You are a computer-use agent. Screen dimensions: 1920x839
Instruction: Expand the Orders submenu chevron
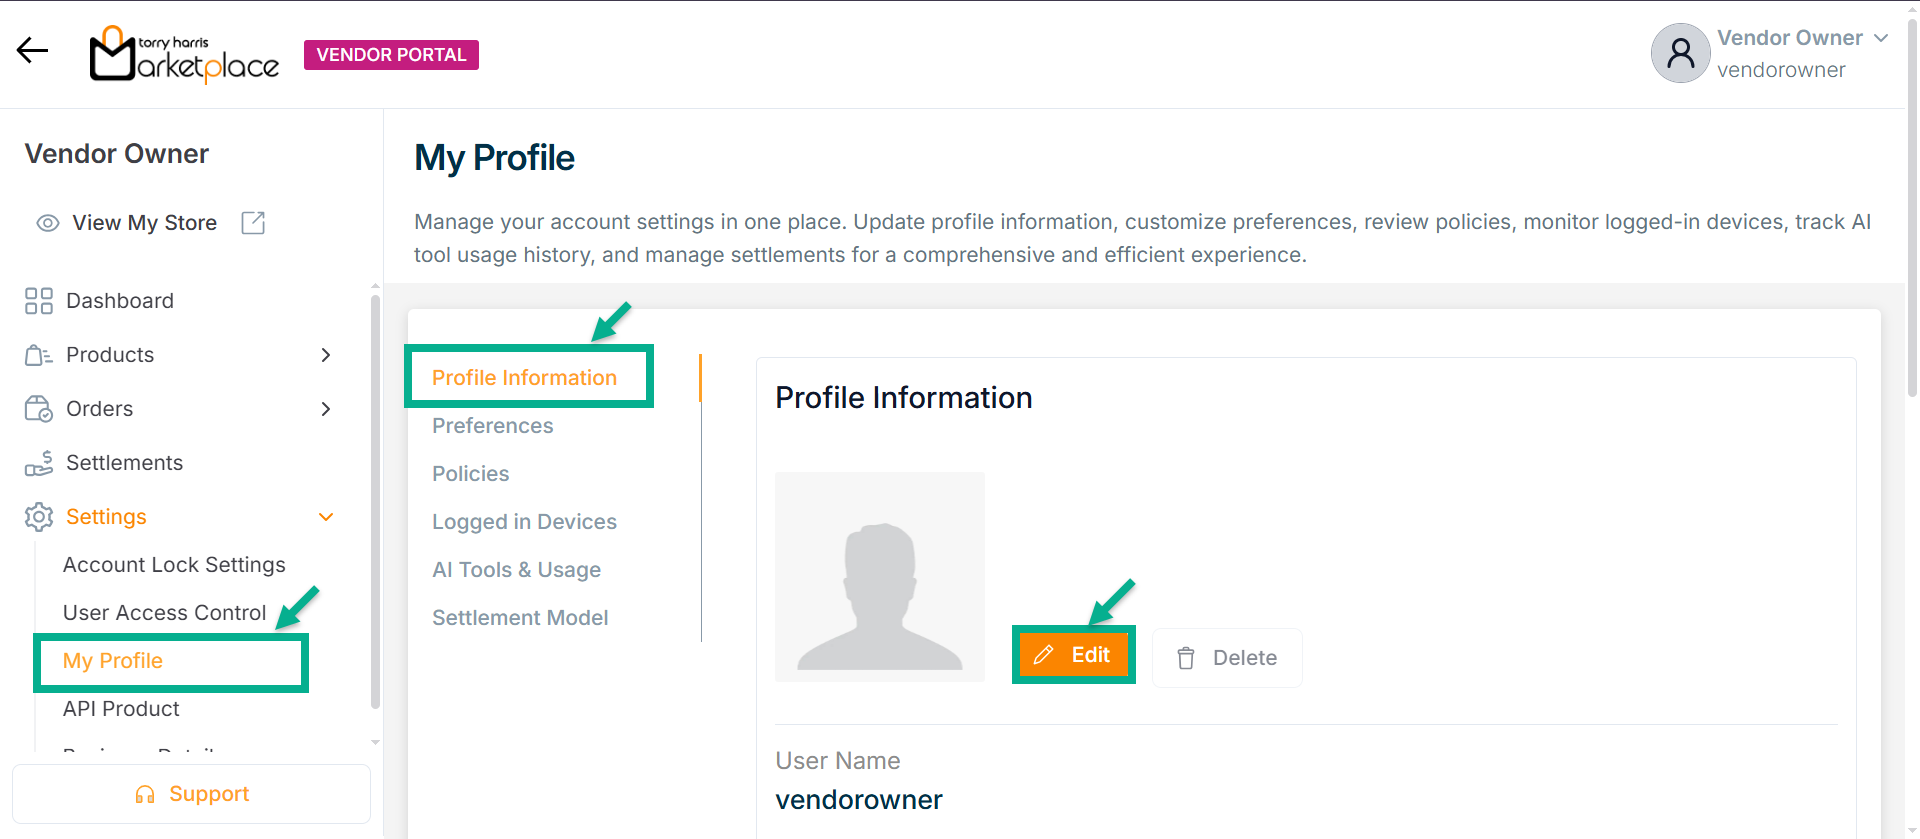coord(326,409)
